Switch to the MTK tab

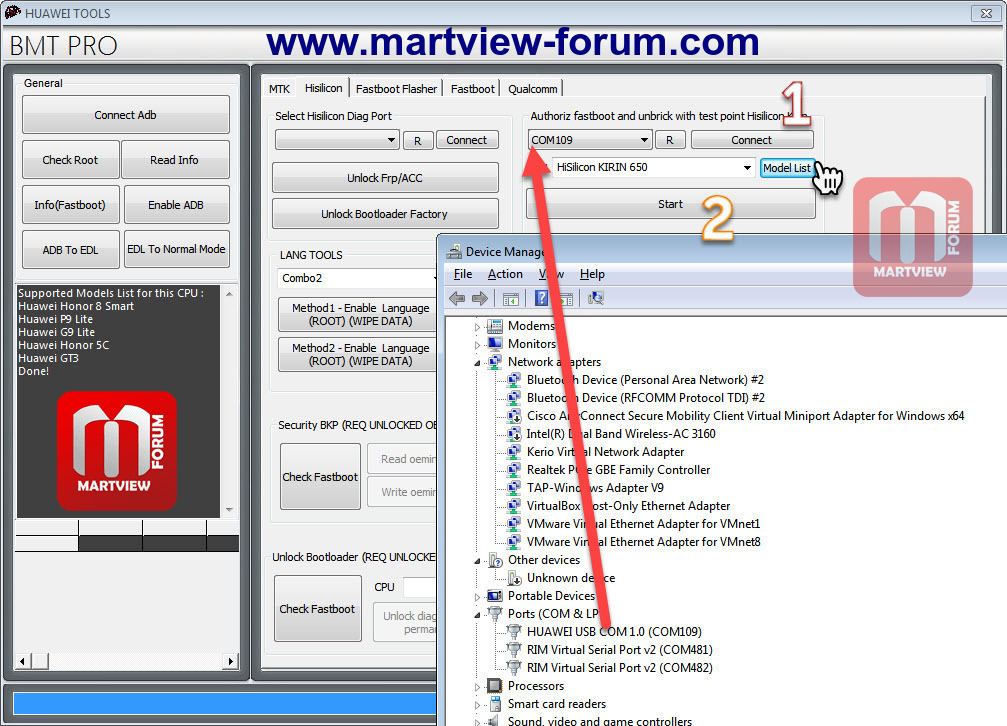279,89
